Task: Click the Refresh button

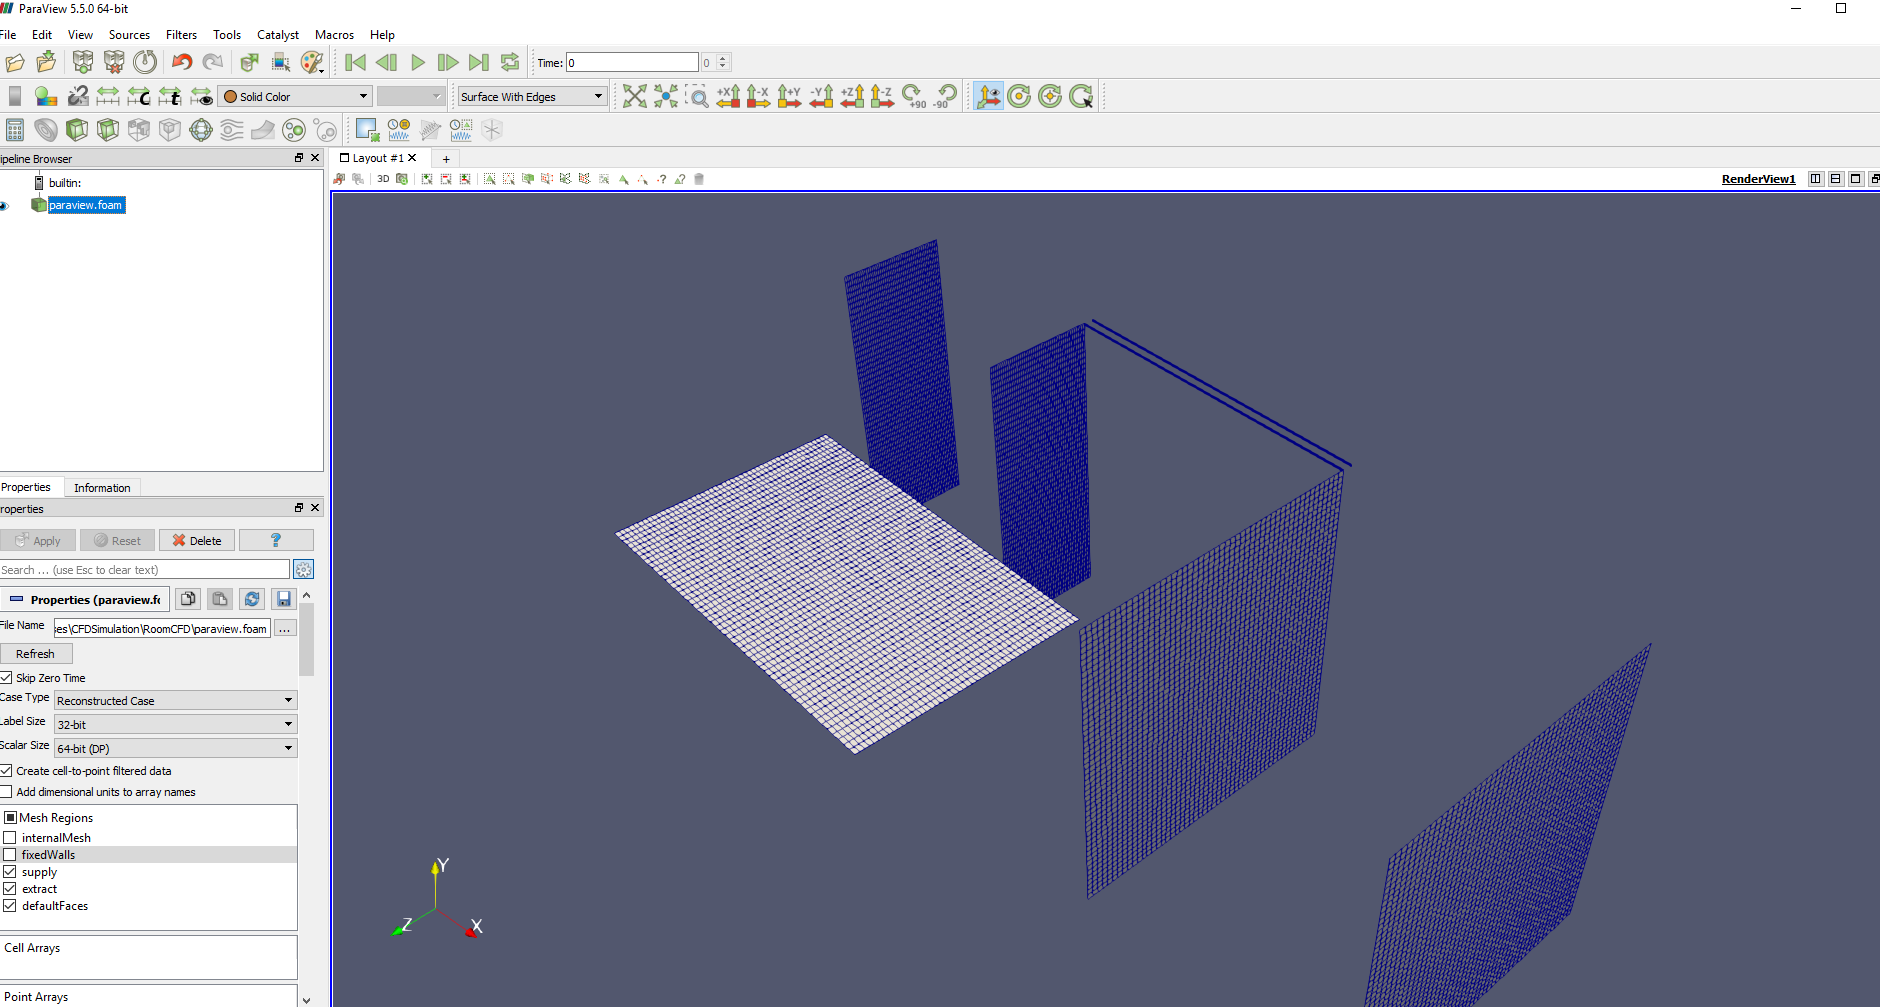Action: tap(36, 654)
